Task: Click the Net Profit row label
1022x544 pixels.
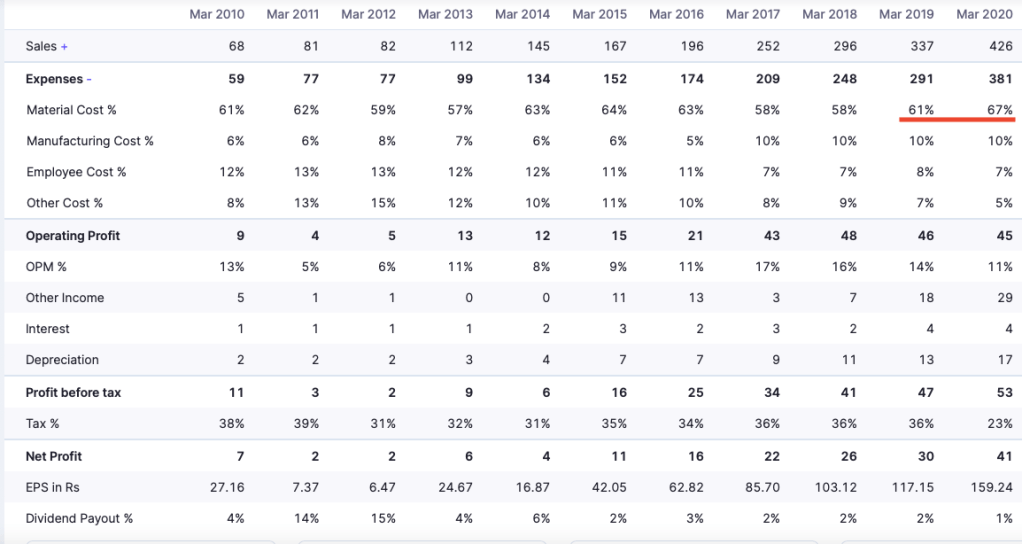Action: click(x=54, y=457)
